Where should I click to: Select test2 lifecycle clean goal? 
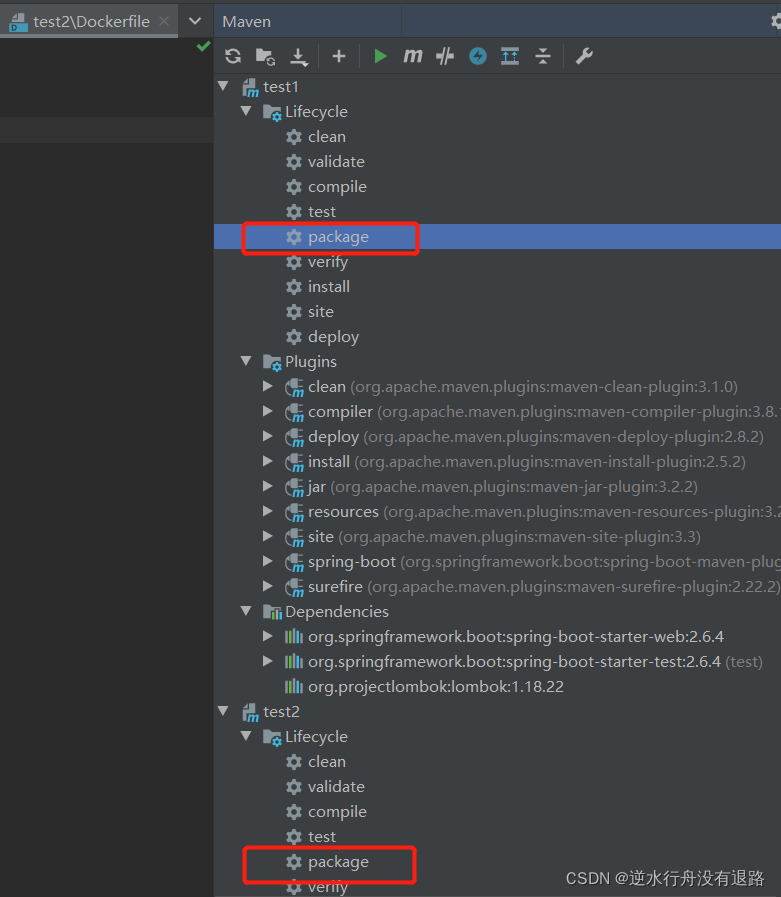(x=327, y=761)
